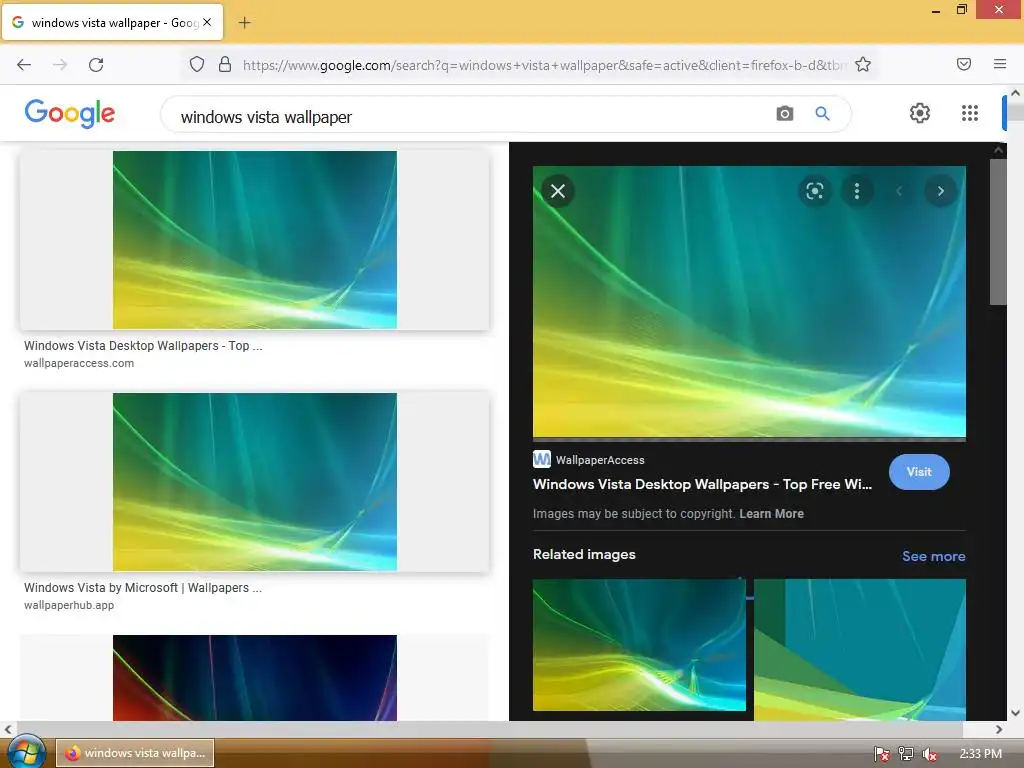This screenshot has width=1024, height=768.
Task: Click the padlock site security icon
Action: (225, 64)
